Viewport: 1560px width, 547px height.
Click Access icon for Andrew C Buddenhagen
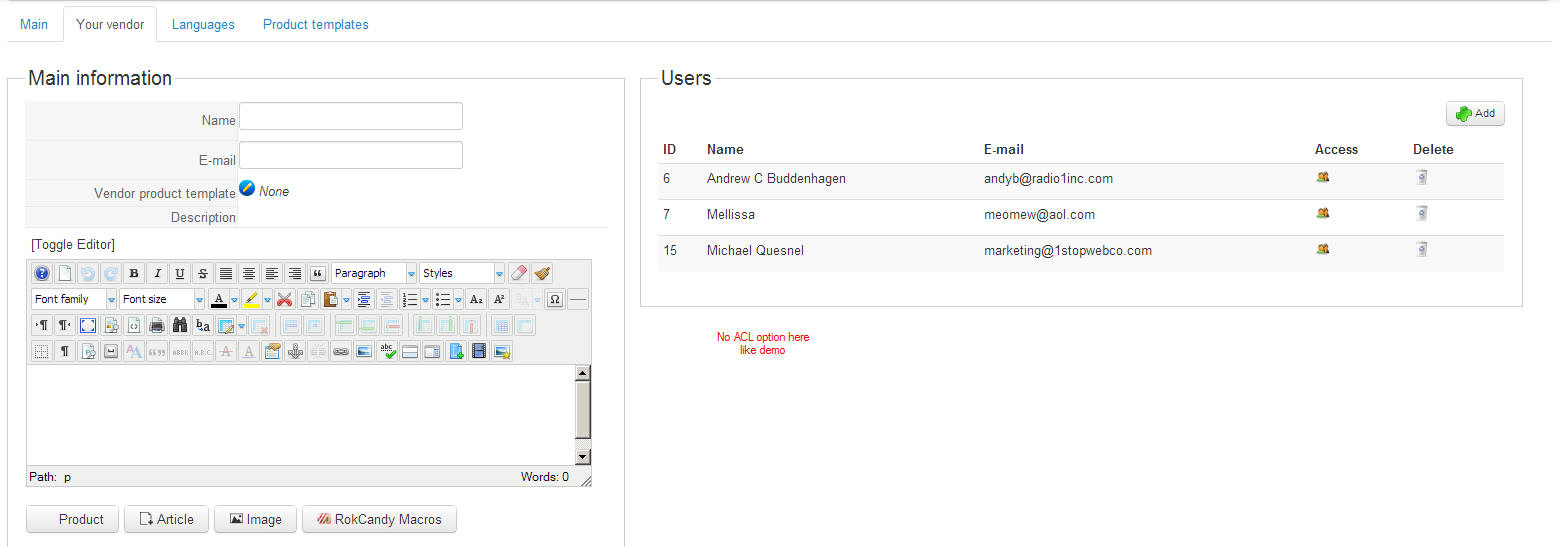point(1323,177)
